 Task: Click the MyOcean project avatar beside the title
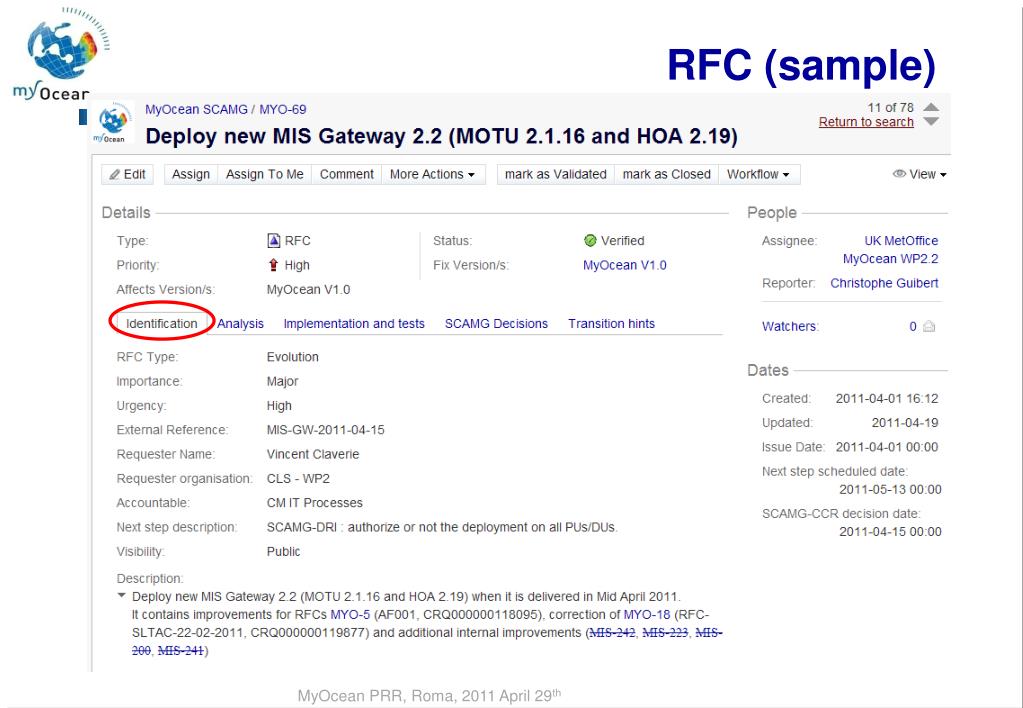(114, 122)
